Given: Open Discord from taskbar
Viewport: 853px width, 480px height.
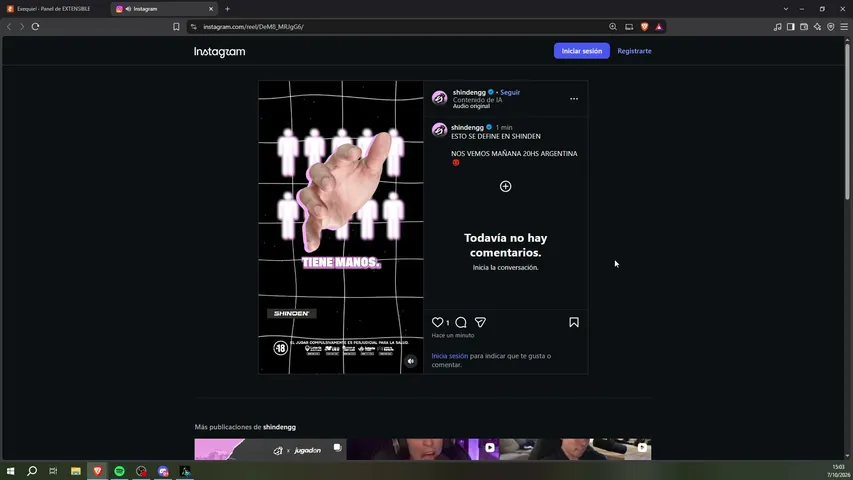Looking at the screenshot, I should tap(163, 471).
